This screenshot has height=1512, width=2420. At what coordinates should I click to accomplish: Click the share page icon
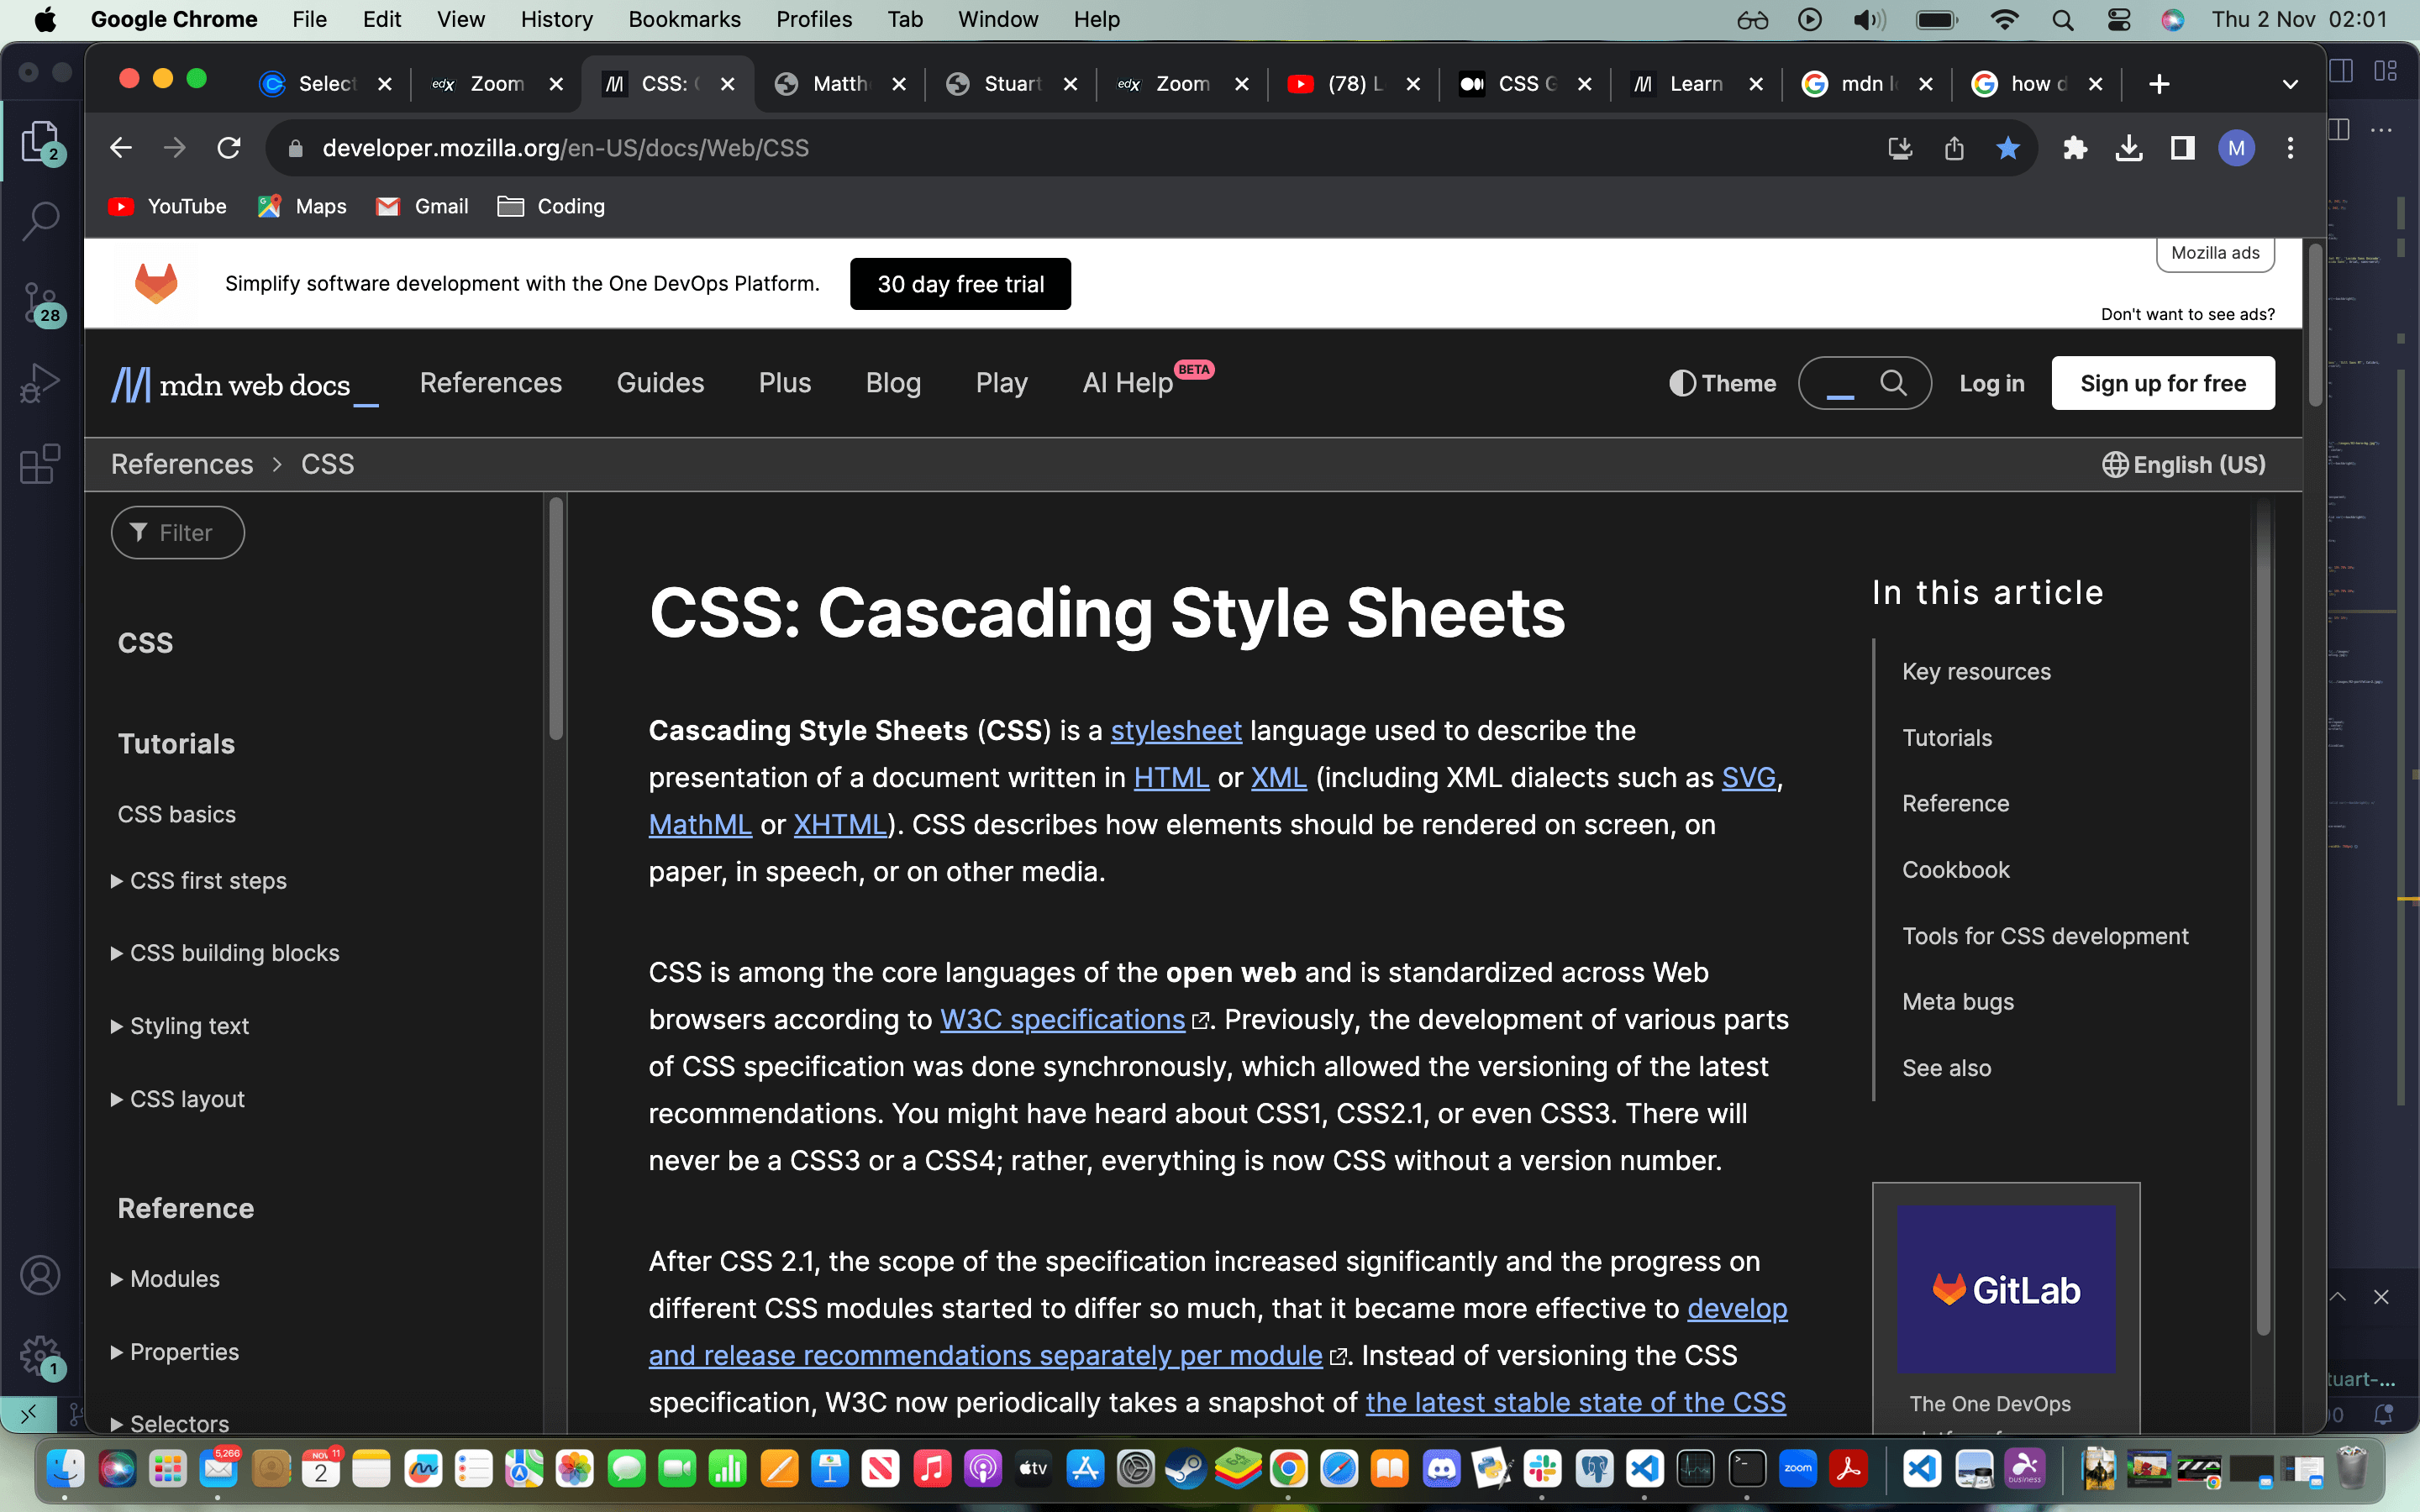pyautogui.click(x=1954, y=148)
